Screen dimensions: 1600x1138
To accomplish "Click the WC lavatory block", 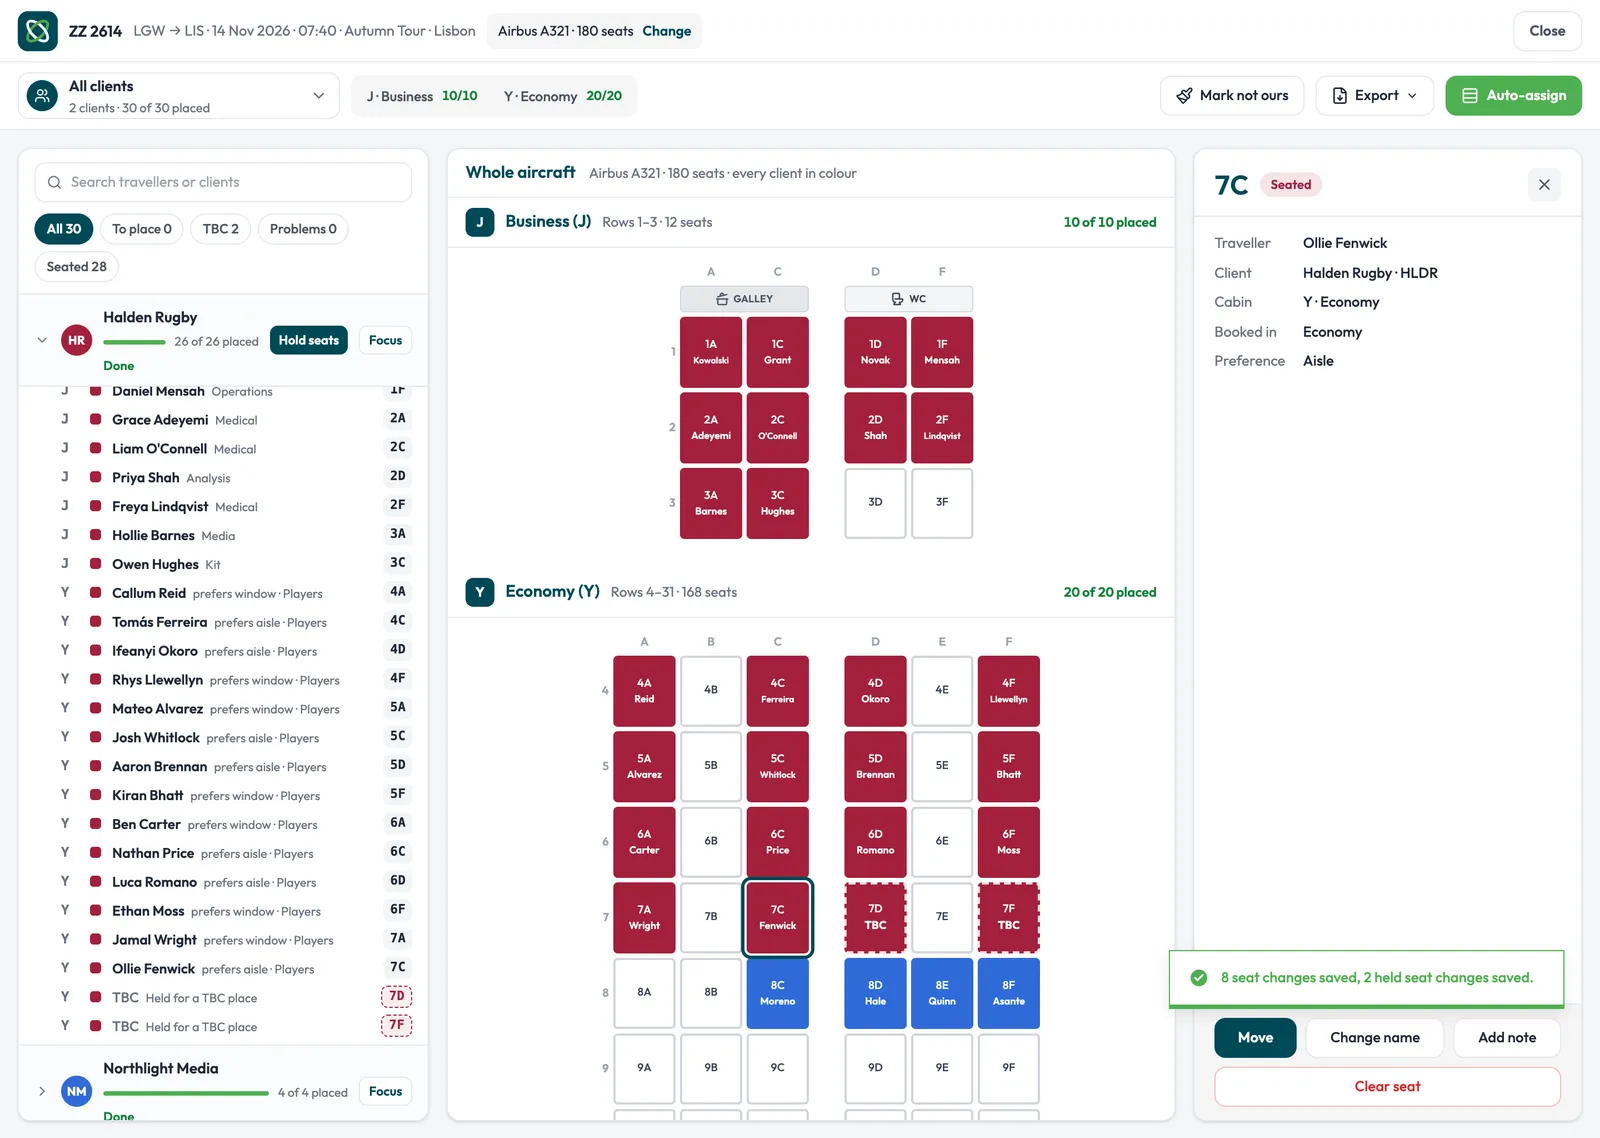I will pyautogui.click(x=909, y=299).
